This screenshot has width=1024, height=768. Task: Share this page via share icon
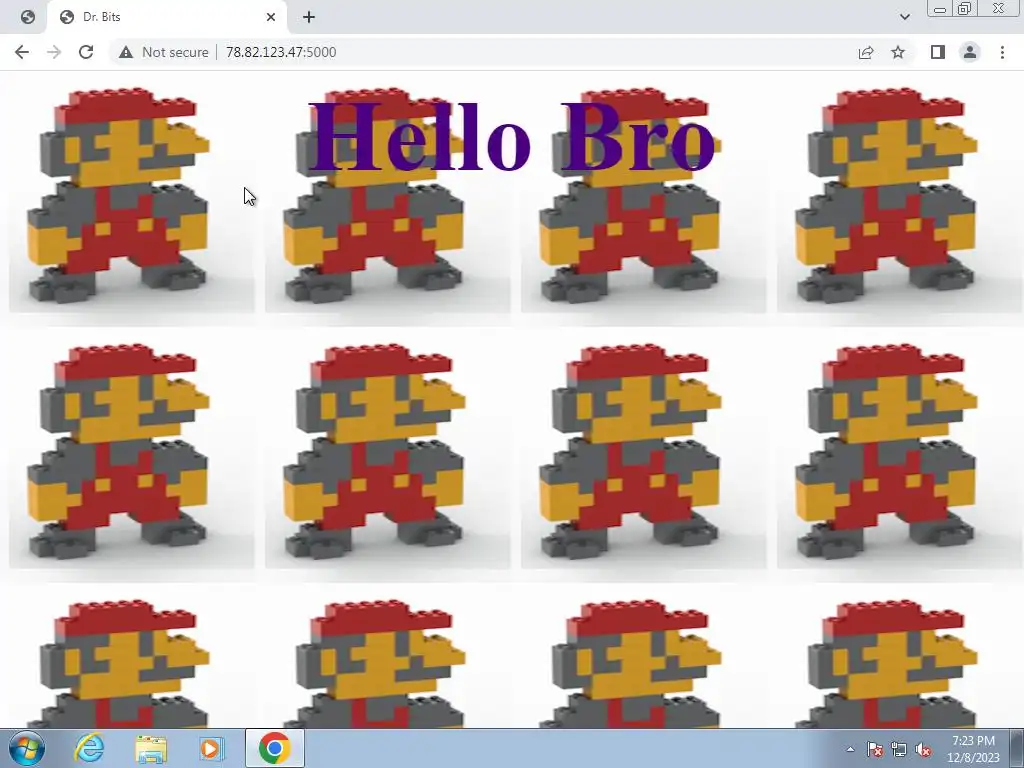coord(866,52)
